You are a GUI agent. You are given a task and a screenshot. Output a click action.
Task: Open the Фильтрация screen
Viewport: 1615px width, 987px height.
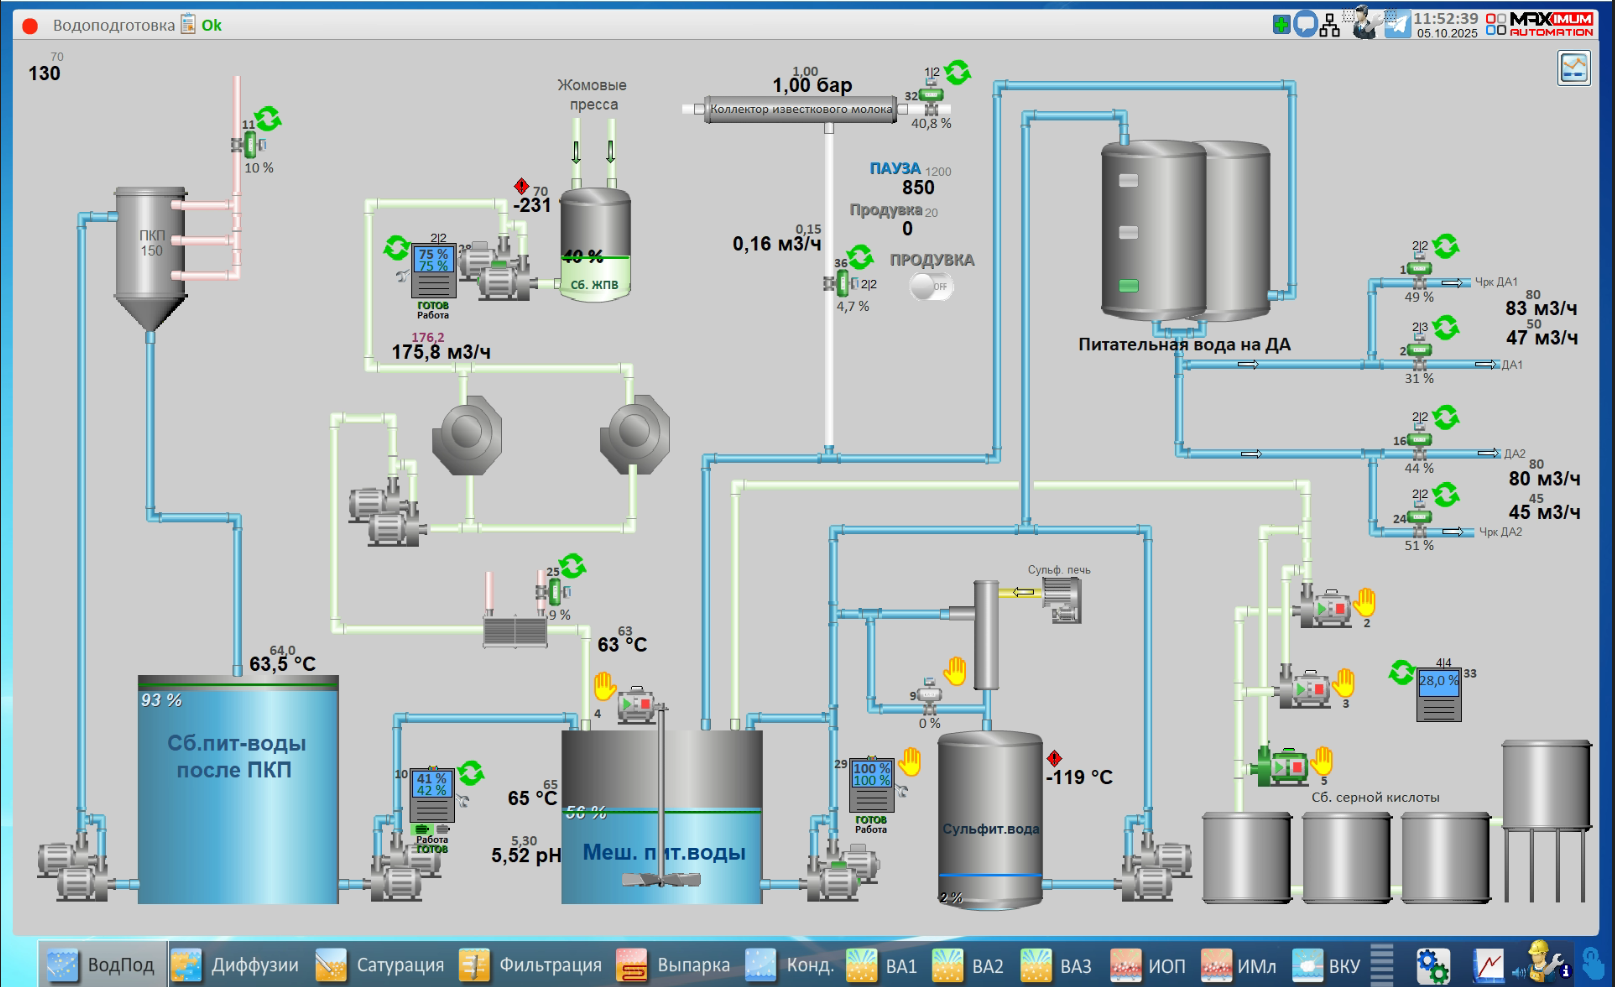point(531,965)
